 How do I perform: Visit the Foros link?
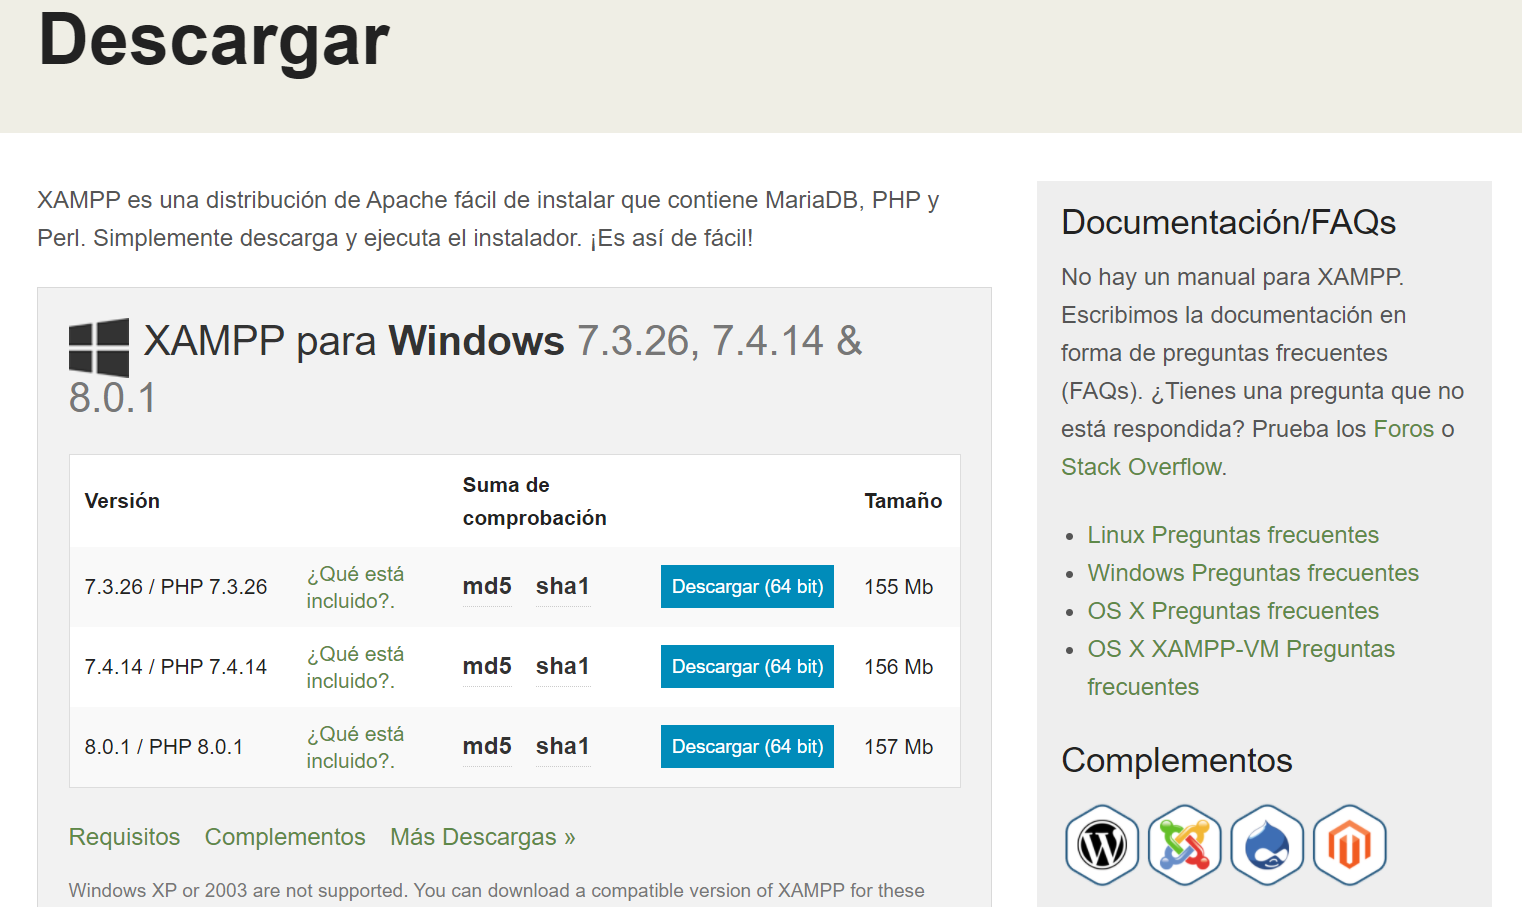click(x=1404, y=429)
